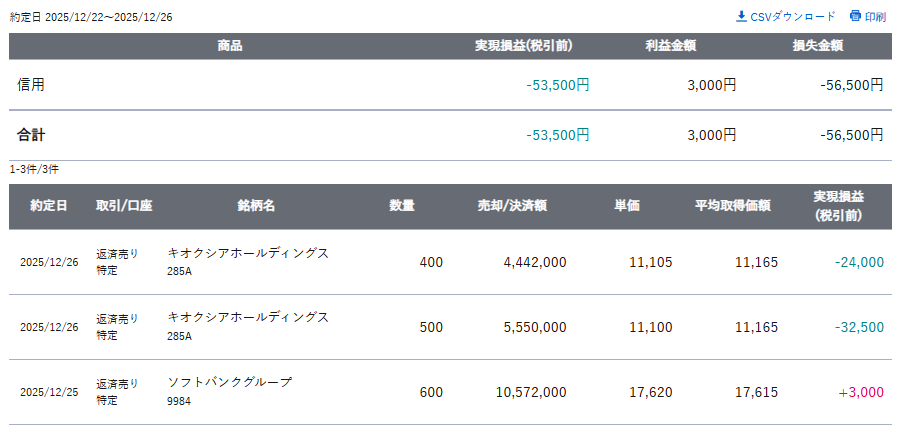
Task: Click the 2025/12/25 trade date cell
Action: point(48,392)
